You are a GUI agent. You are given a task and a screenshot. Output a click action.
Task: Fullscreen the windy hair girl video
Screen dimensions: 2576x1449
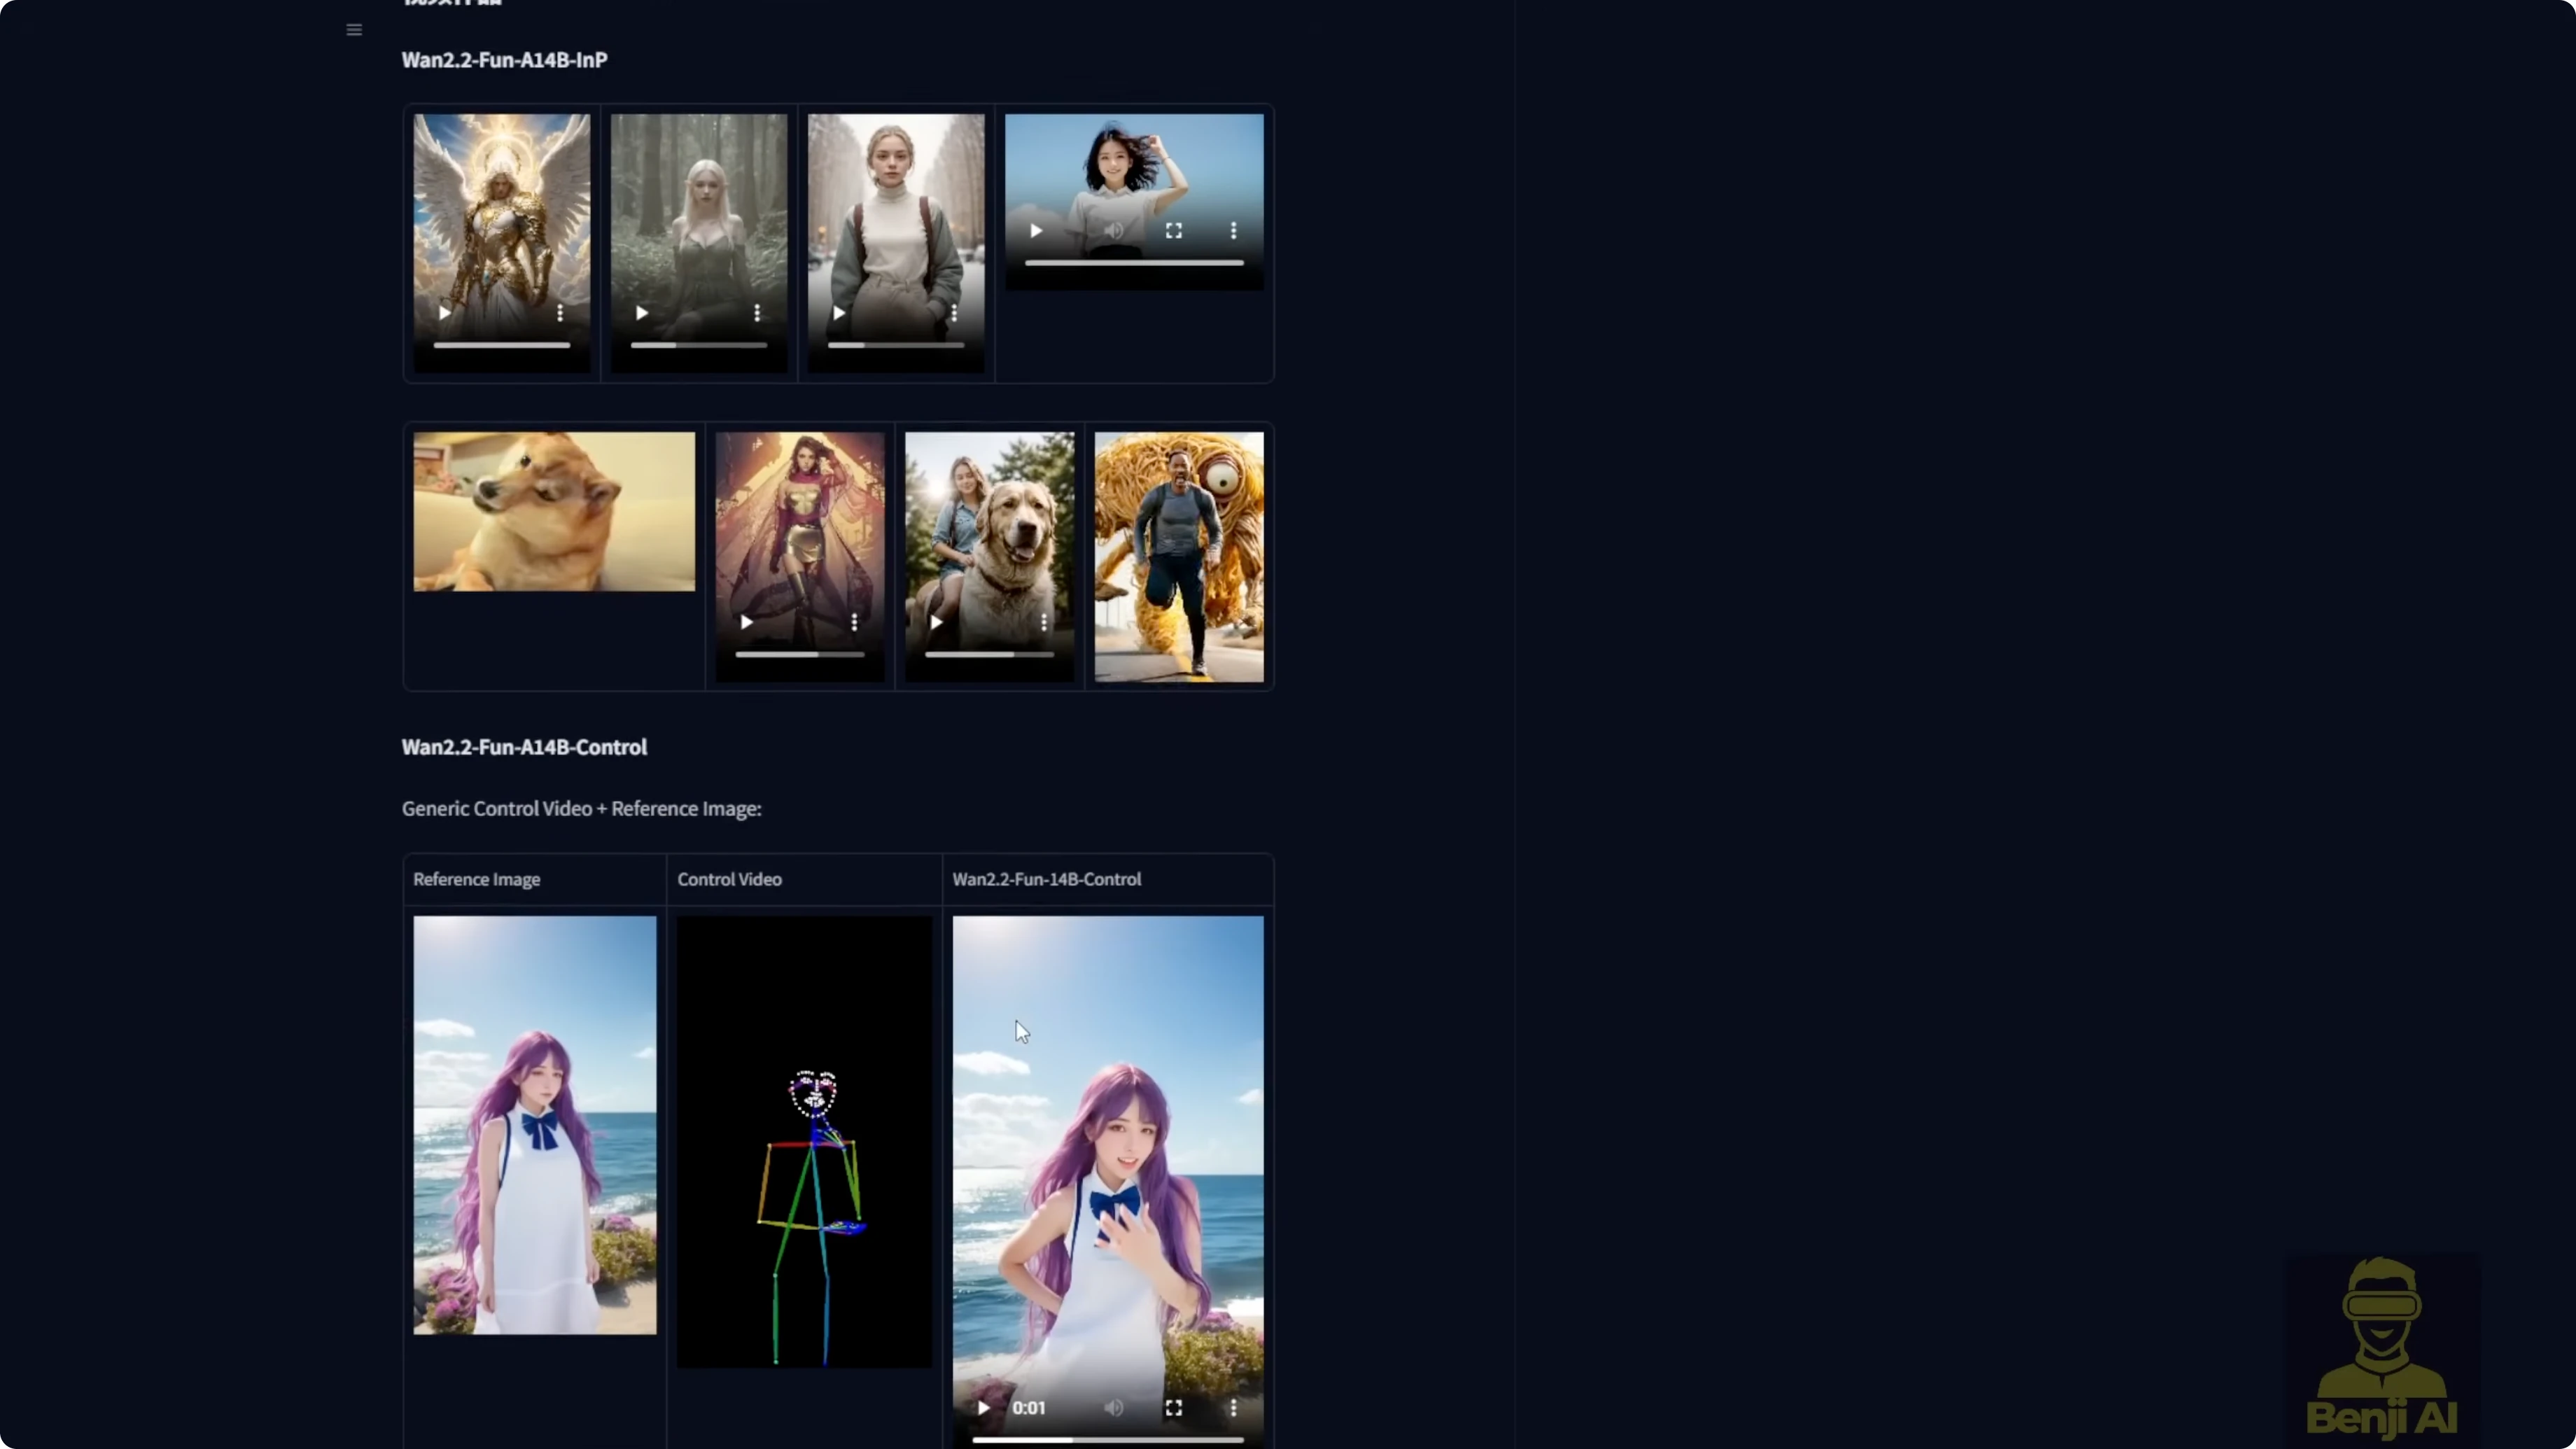[1173, 231]
